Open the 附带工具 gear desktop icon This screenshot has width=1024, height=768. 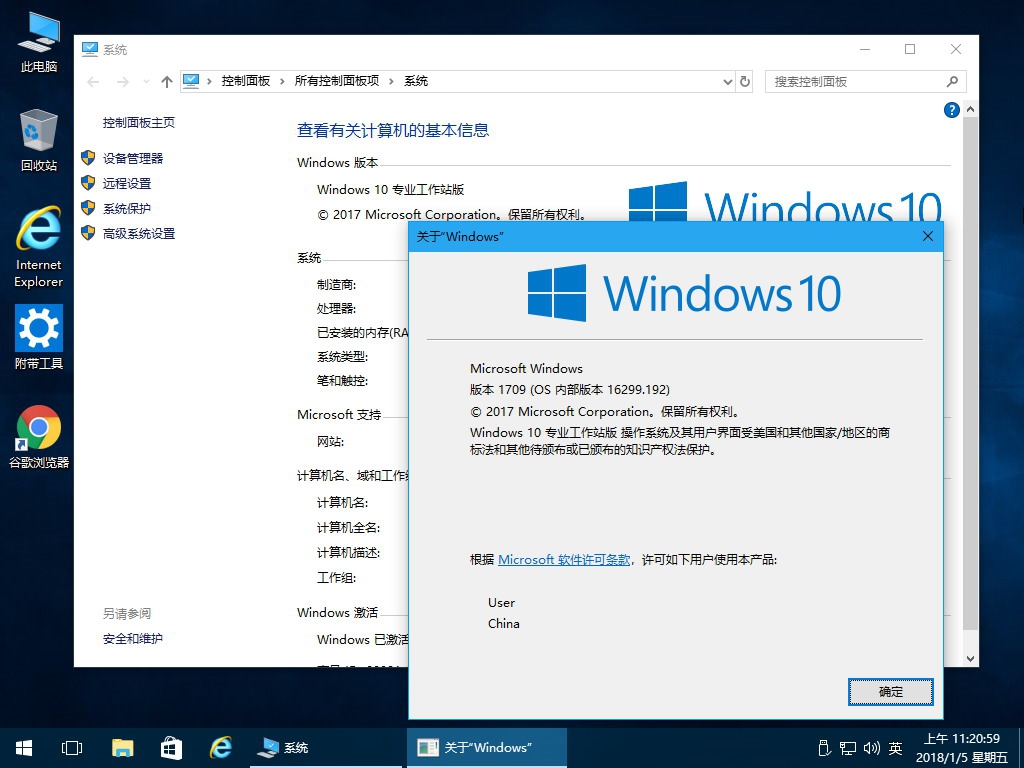click(x=39, y=338)
